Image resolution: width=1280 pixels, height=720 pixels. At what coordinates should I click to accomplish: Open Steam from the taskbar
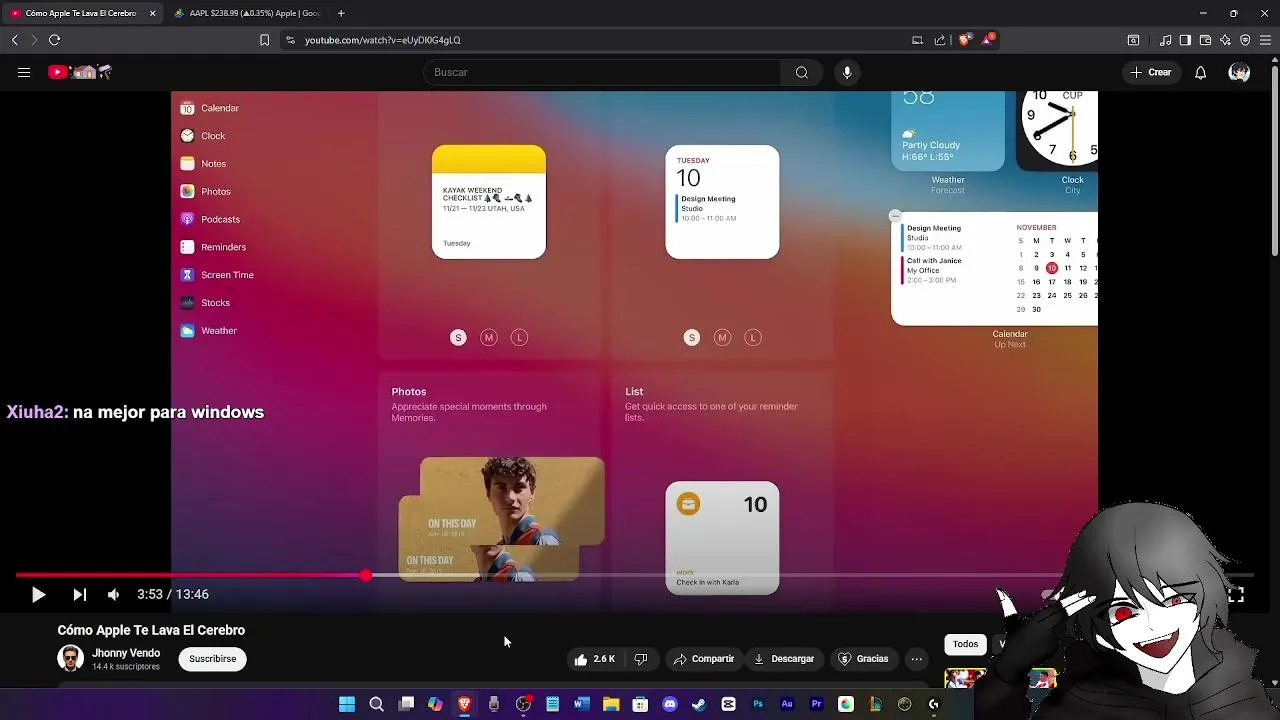click(699, 704)
